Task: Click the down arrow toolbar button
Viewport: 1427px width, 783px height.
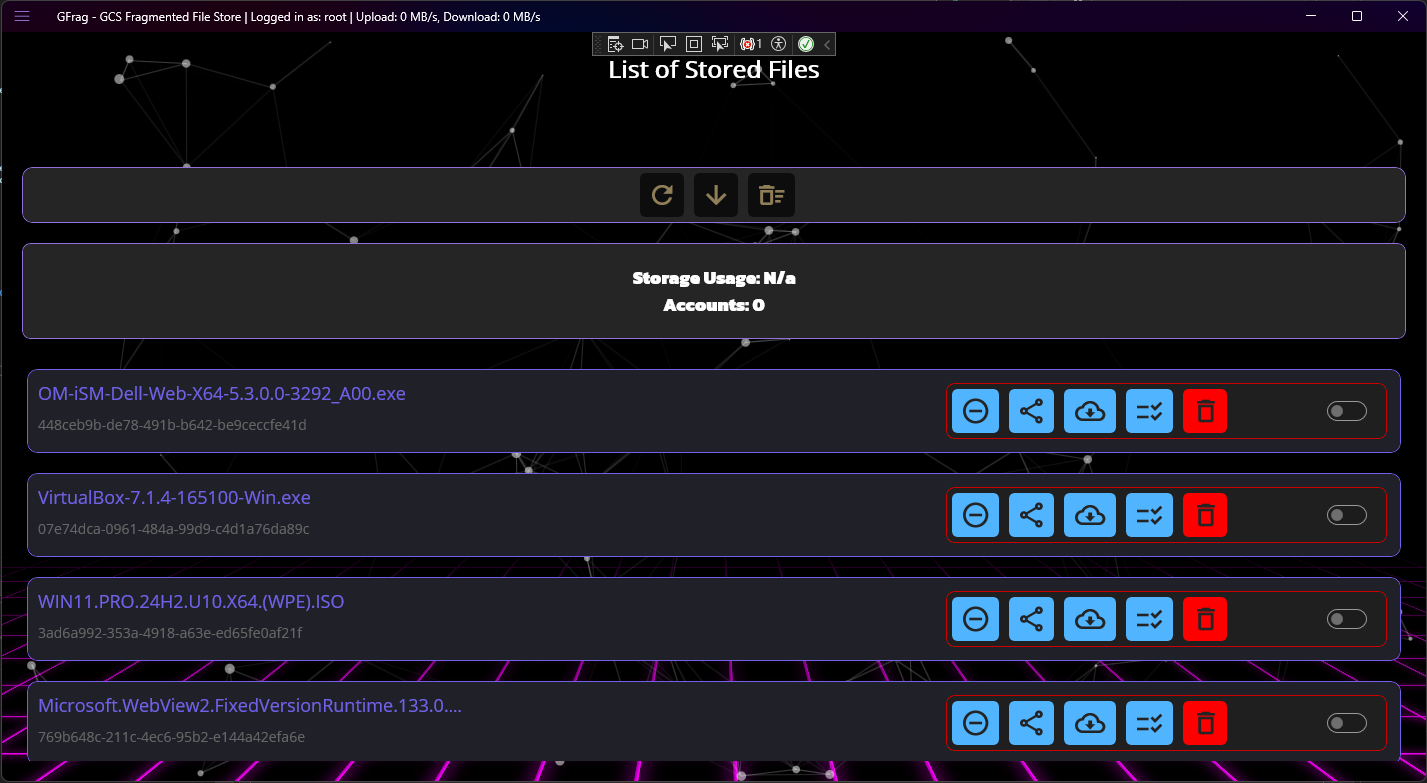Action: (716, 195)
